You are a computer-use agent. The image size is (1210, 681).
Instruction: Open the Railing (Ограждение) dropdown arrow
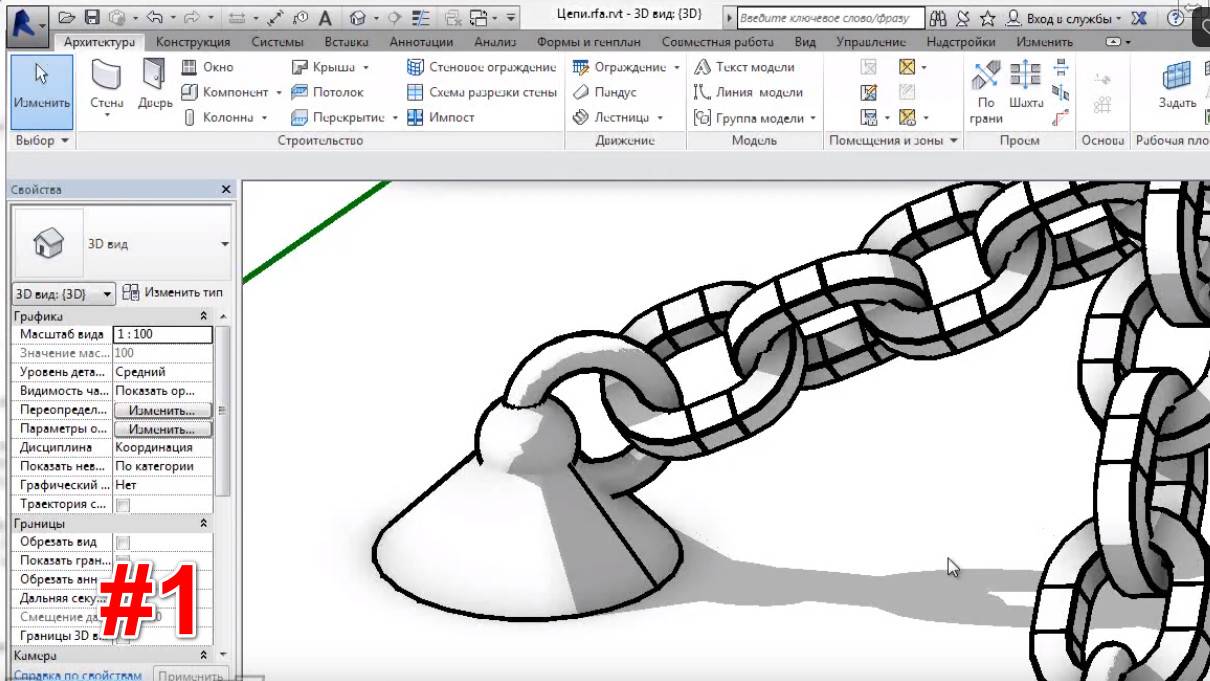tap(677, 68)
